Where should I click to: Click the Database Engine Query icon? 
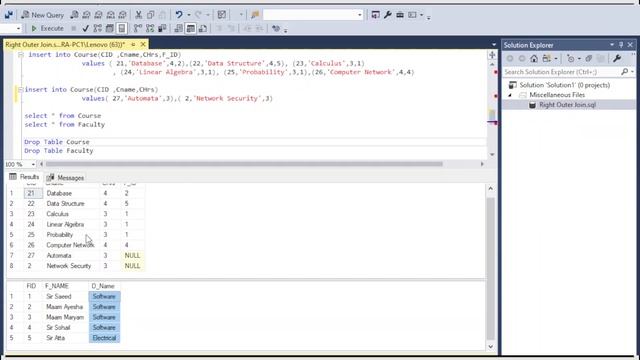(74, 15)
